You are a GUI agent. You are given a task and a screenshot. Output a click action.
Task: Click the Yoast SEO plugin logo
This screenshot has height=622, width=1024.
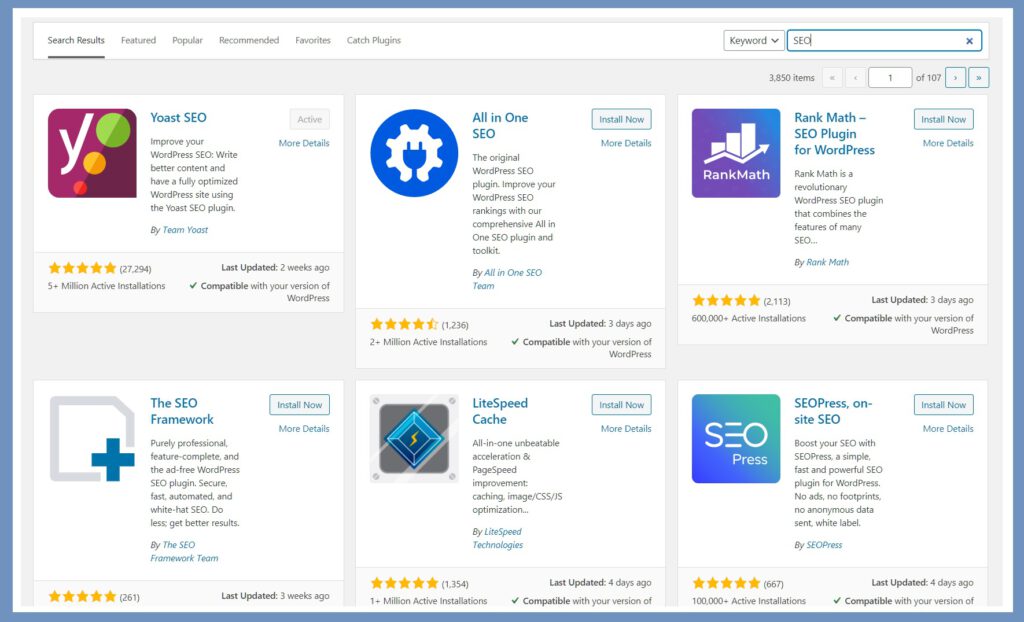92,153
